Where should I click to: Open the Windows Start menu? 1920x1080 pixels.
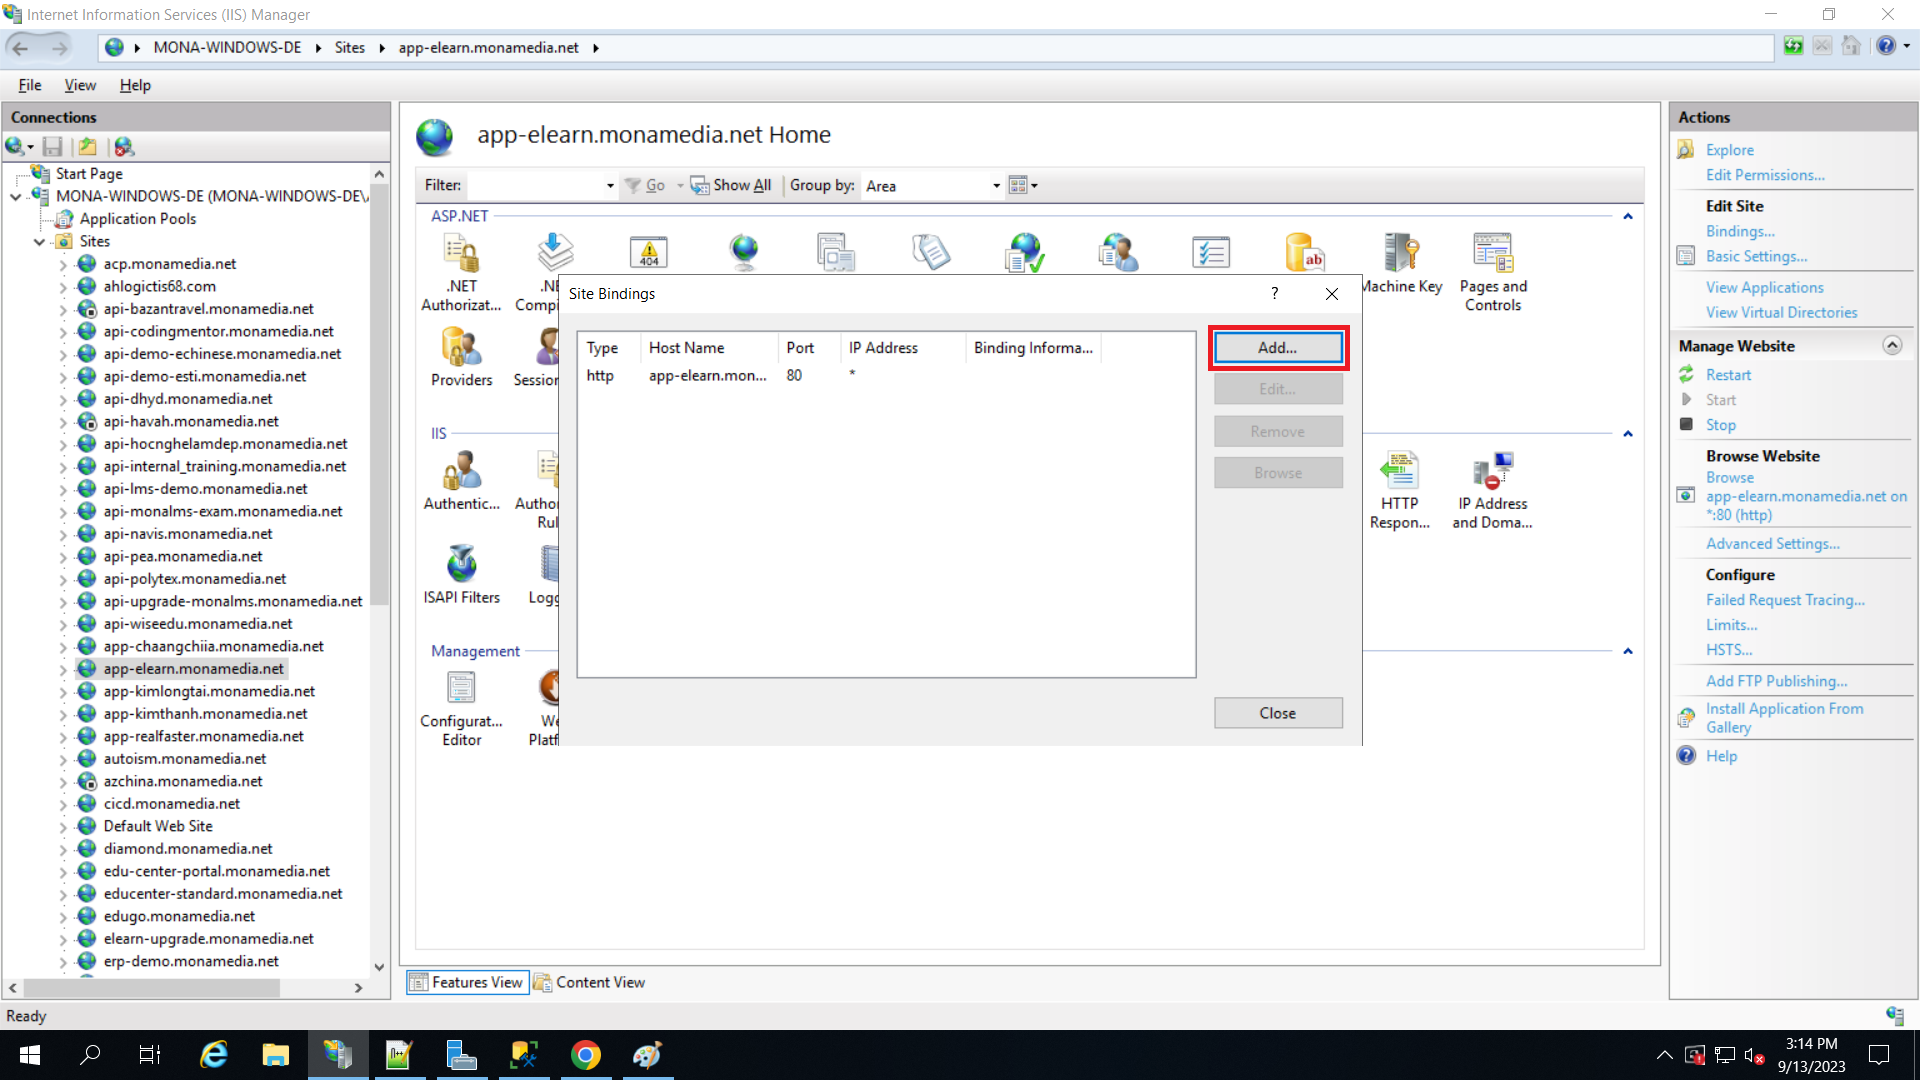(x=30, y=1055)
